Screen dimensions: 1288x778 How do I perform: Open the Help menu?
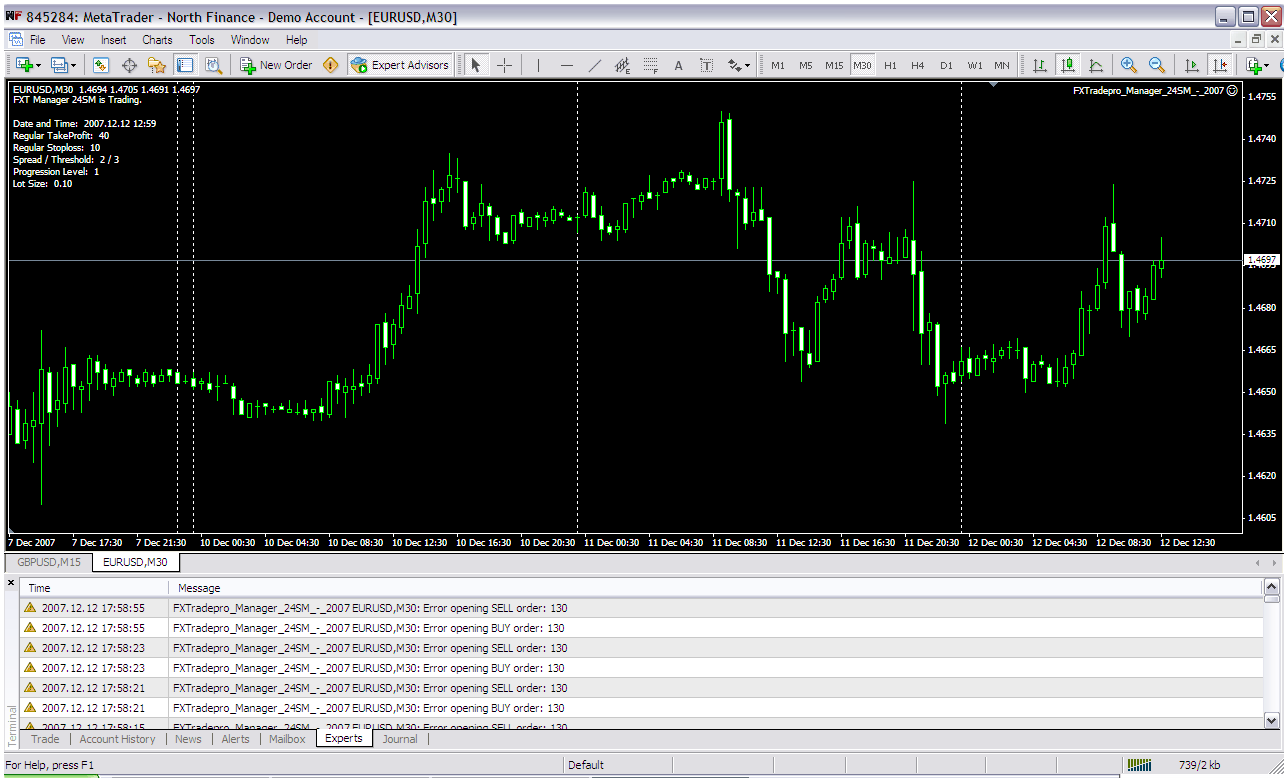(297, 40)
